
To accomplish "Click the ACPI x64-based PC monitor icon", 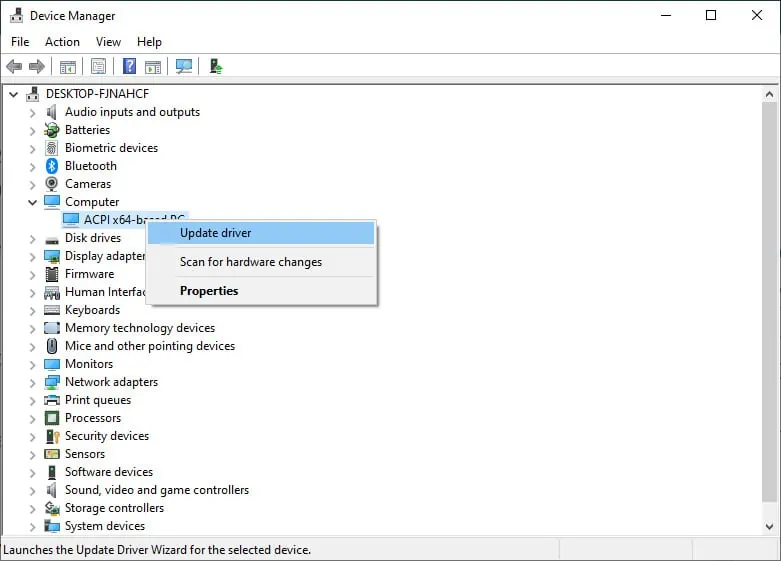I will [x=71, y=220].
